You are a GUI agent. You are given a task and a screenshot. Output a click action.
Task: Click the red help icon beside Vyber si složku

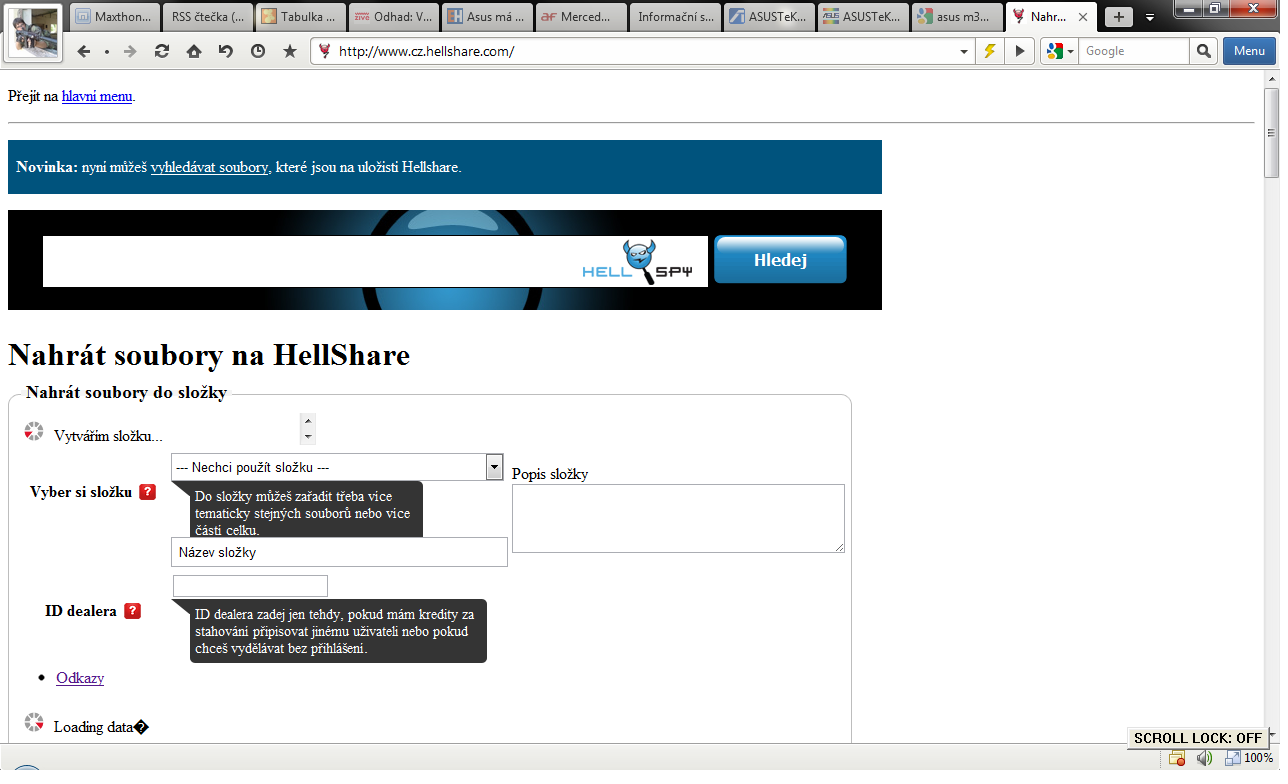[x=147, y=492]
